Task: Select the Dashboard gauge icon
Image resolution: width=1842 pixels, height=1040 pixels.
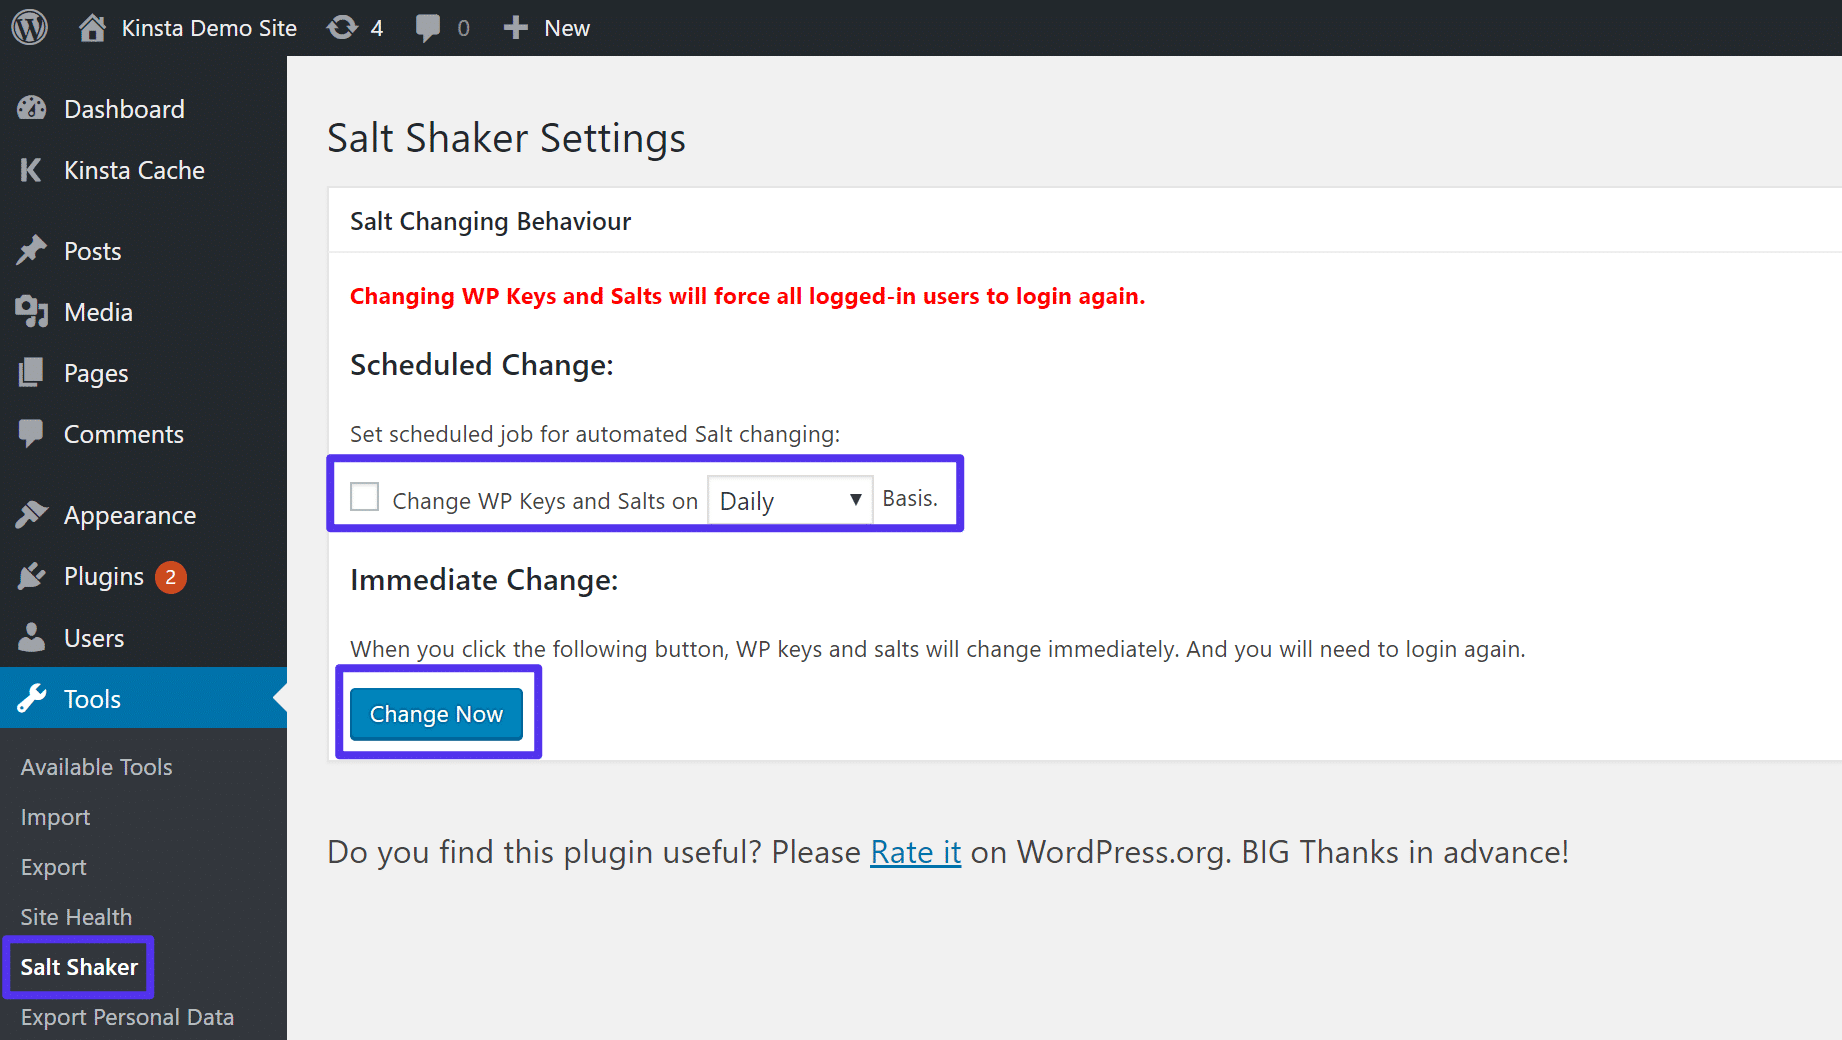Action: tap(32, 108)
